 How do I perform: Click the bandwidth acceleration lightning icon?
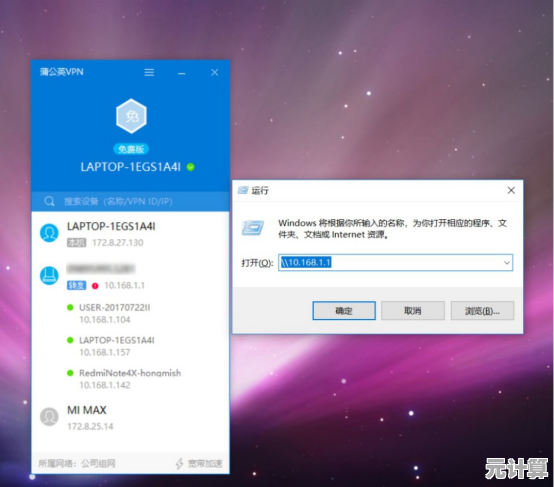tap(179, 464)
